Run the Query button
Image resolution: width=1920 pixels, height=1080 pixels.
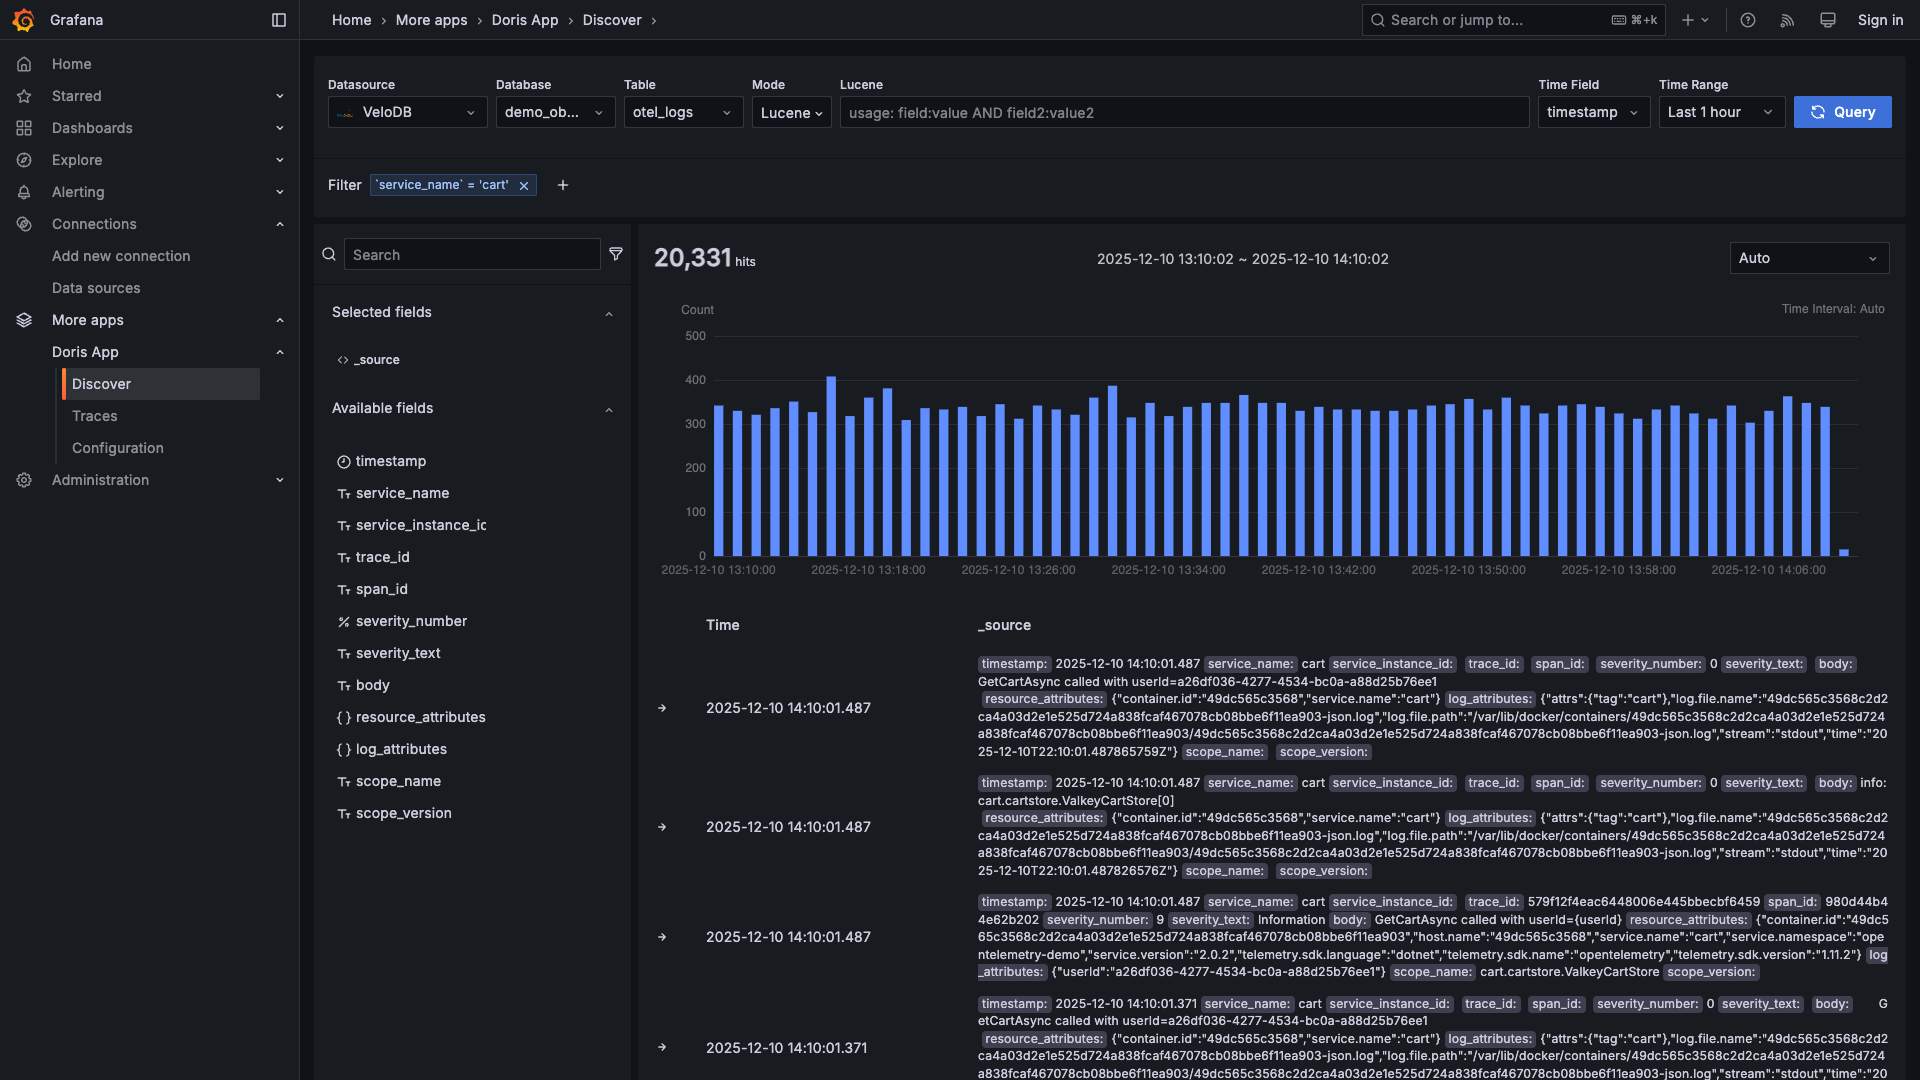coord(1842,112)
